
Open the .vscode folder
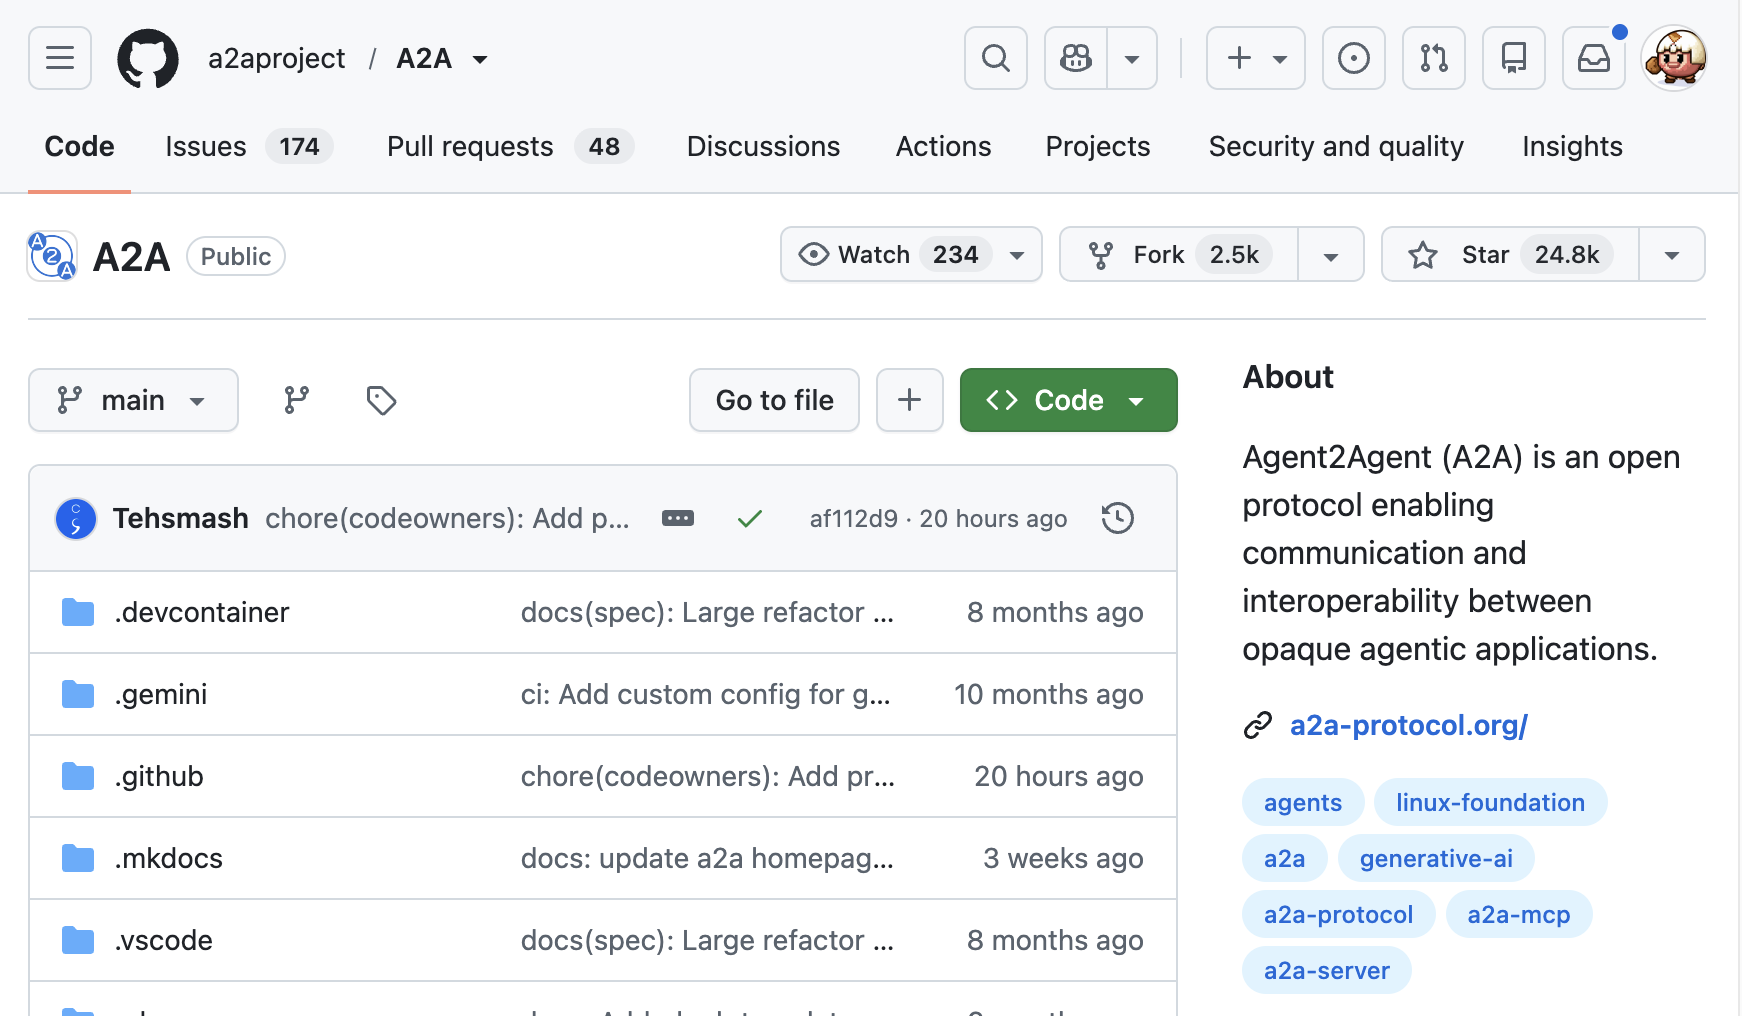click(x=163, y=940)
